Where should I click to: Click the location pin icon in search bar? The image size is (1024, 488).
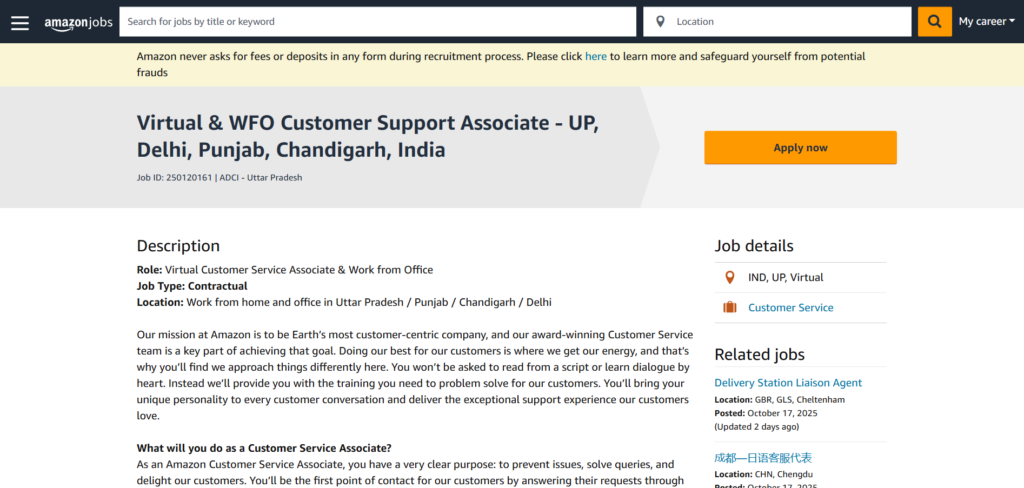tap(660, 21)
